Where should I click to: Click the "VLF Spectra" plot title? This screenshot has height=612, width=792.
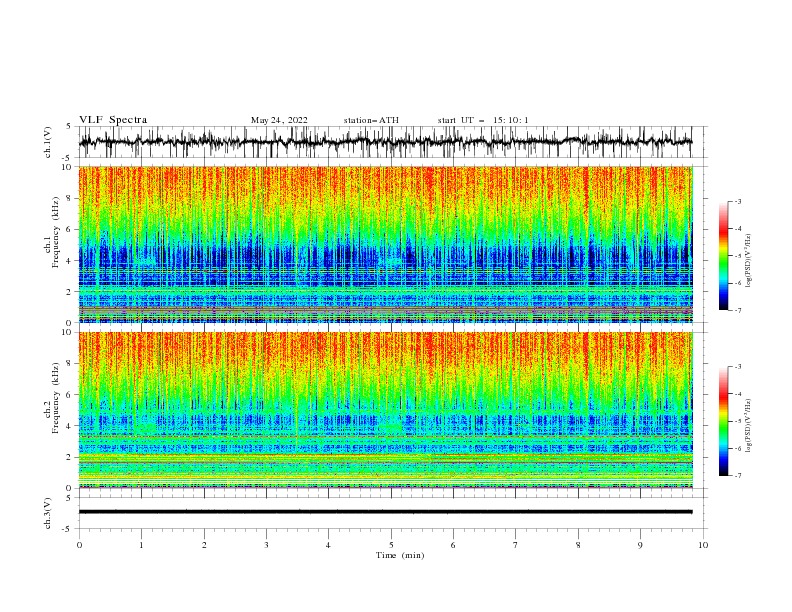[113, 120]
